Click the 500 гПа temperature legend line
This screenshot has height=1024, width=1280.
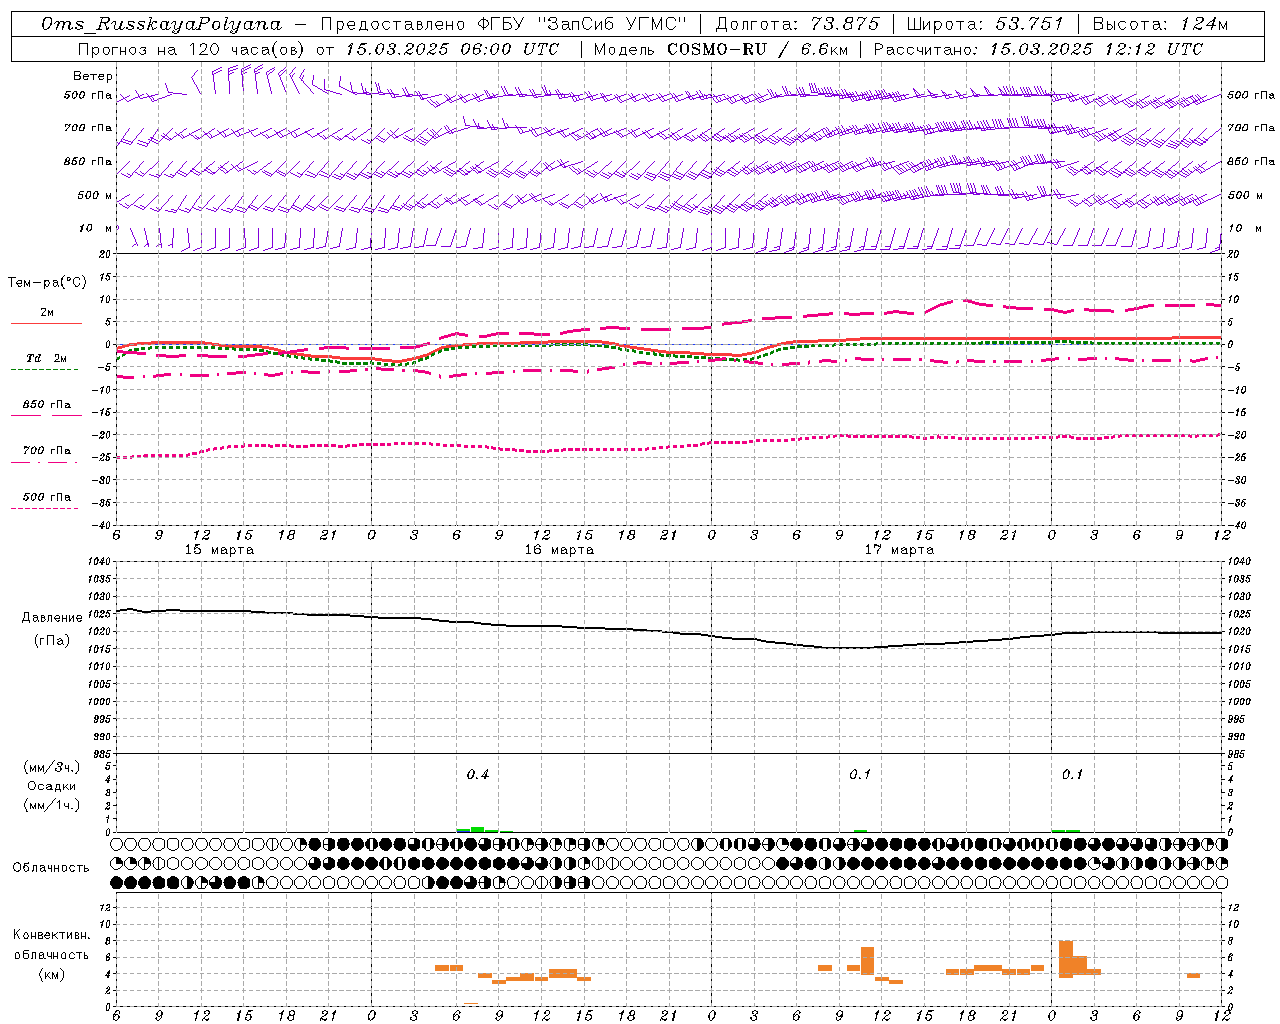(x=44, y=508)
